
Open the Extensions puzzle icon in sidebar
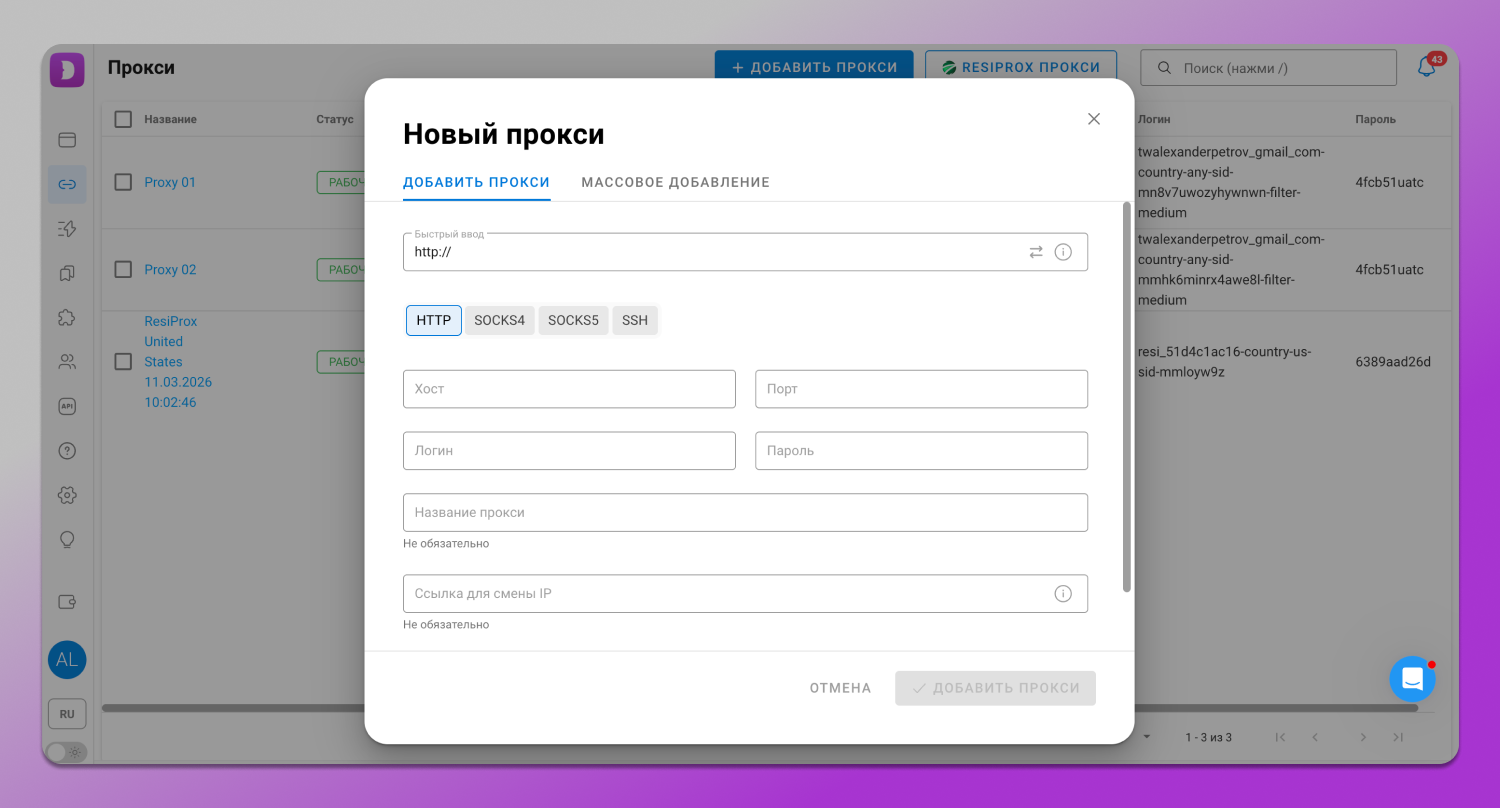click(66, 316)
